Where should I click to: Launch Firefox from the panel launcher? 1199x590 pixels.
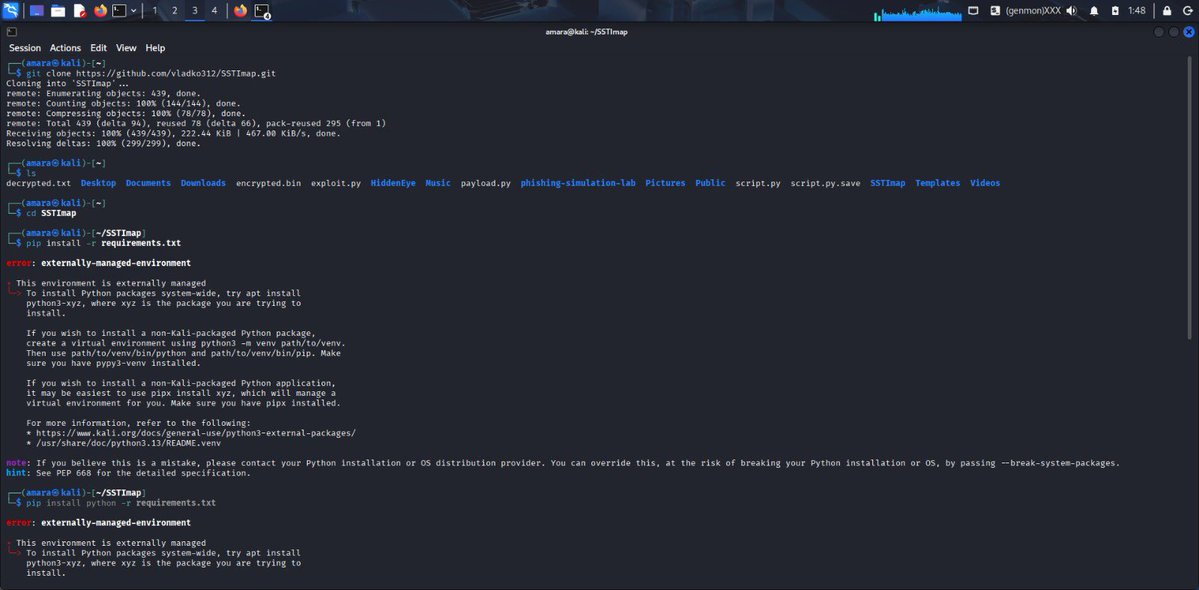click(x=100, y=11)
